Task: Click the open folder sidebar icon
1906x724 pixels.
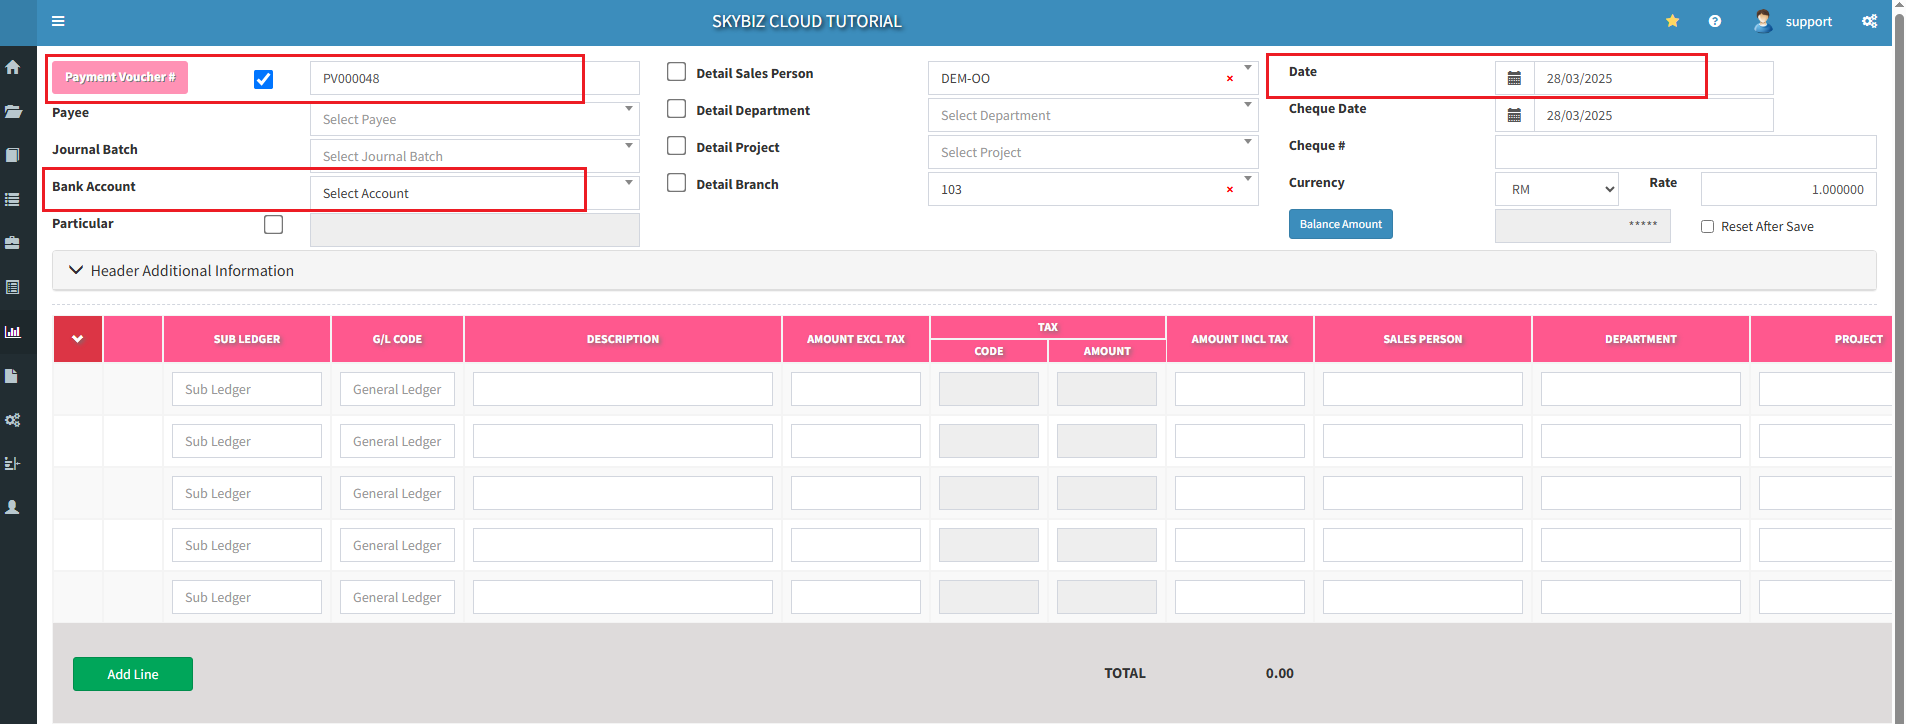Action: pyautogui.click(x=13, y=111)
